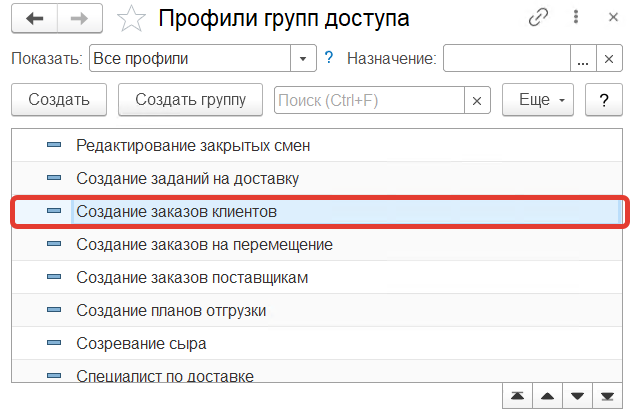637x419 pixels.
Task: Open the Еще dropdown menu
Action: pos(541,100)
